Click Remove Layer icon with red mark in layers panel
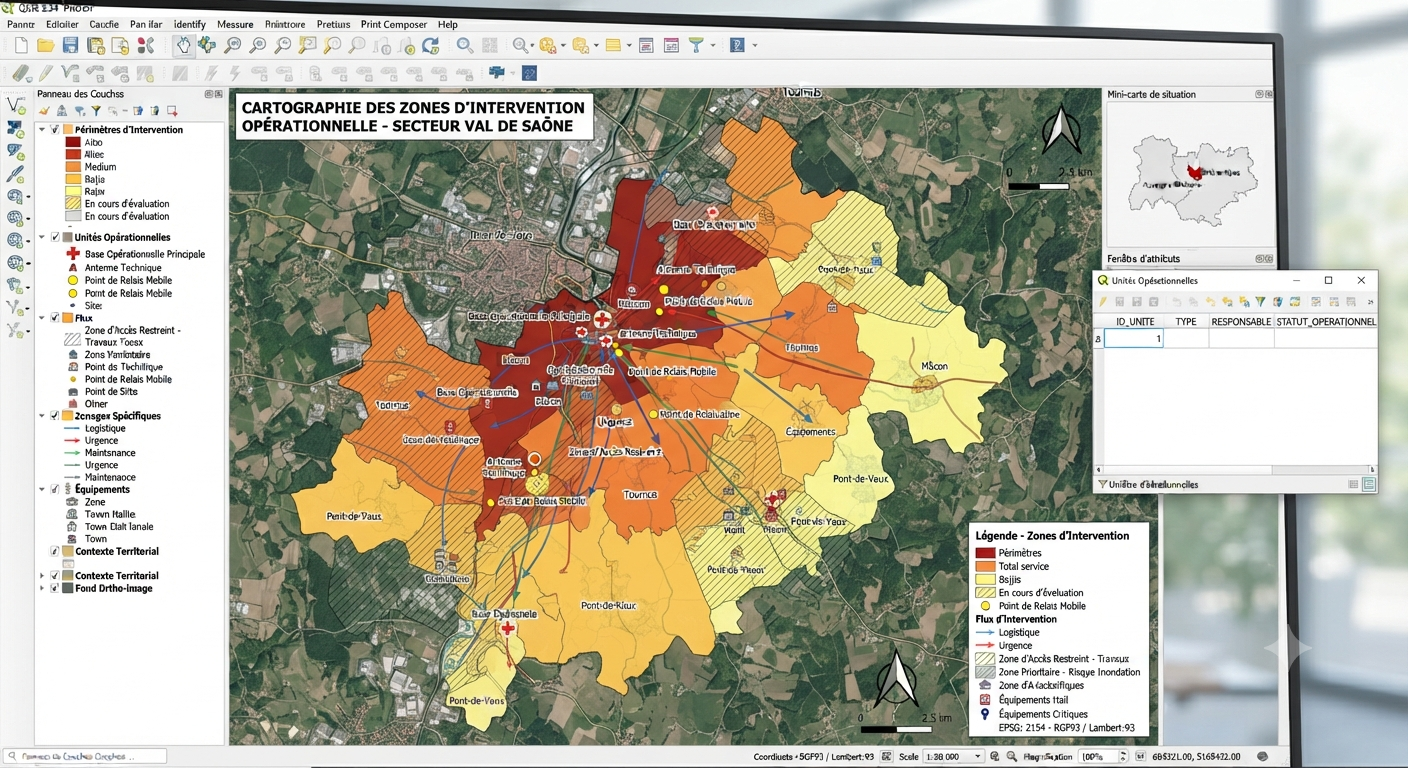This screenshot has height=768, width=1408. pyautogui.click(x=172, y=111)
